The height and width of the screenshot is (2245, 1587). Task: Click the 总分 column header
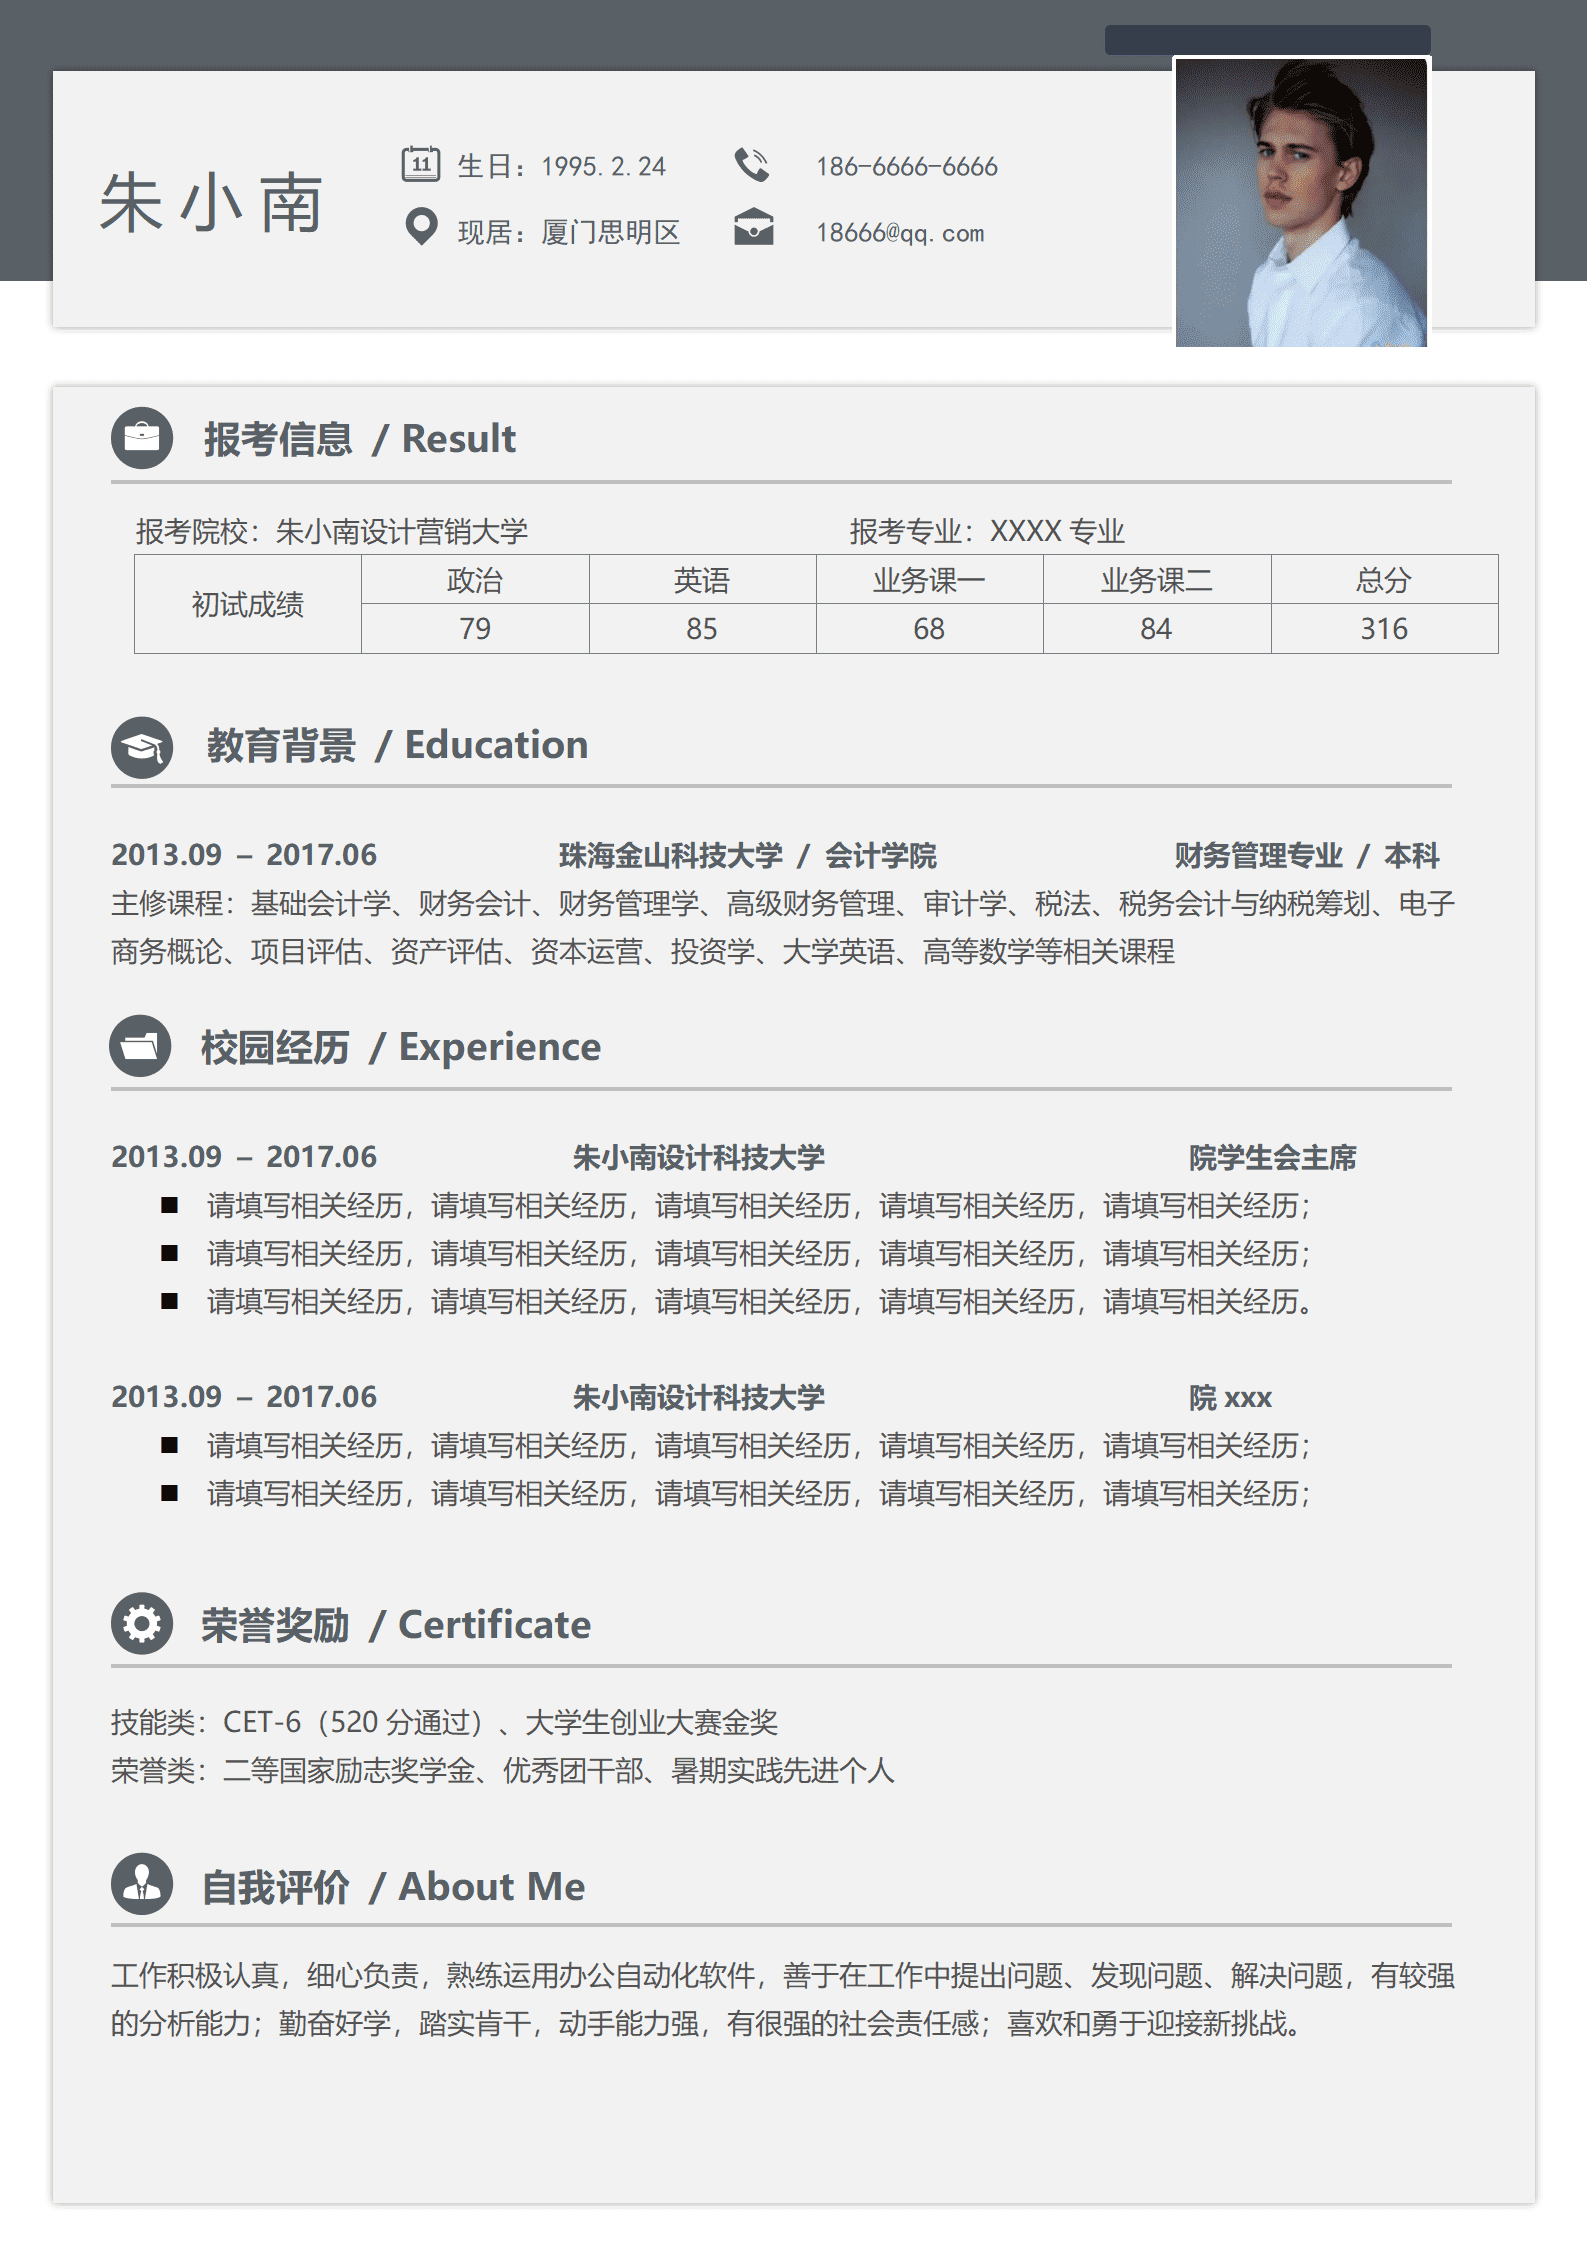(1384, 580)
